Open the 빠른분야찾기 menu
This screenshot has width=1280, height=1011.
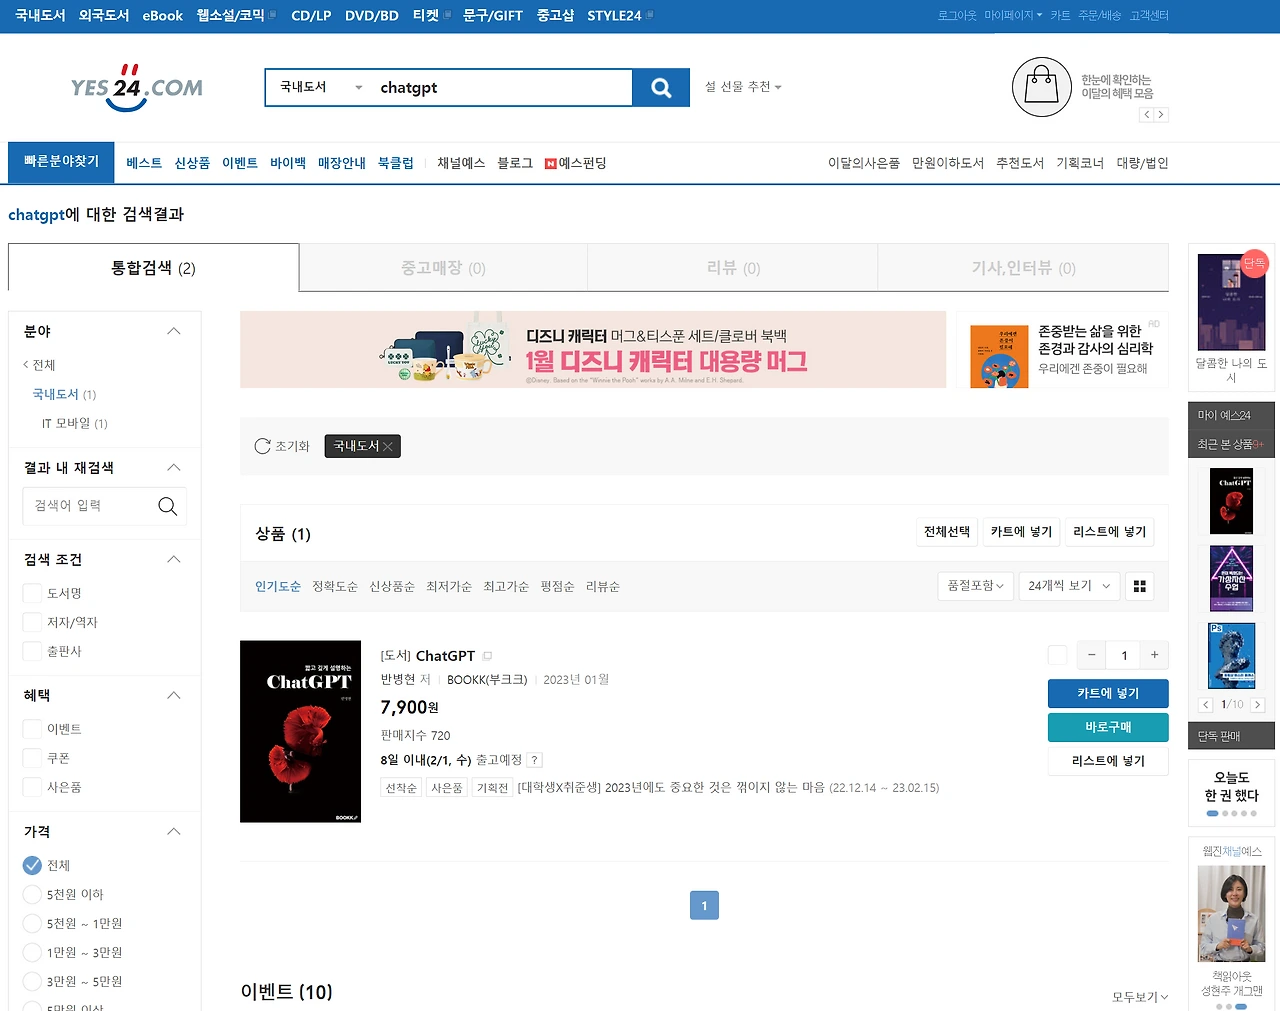[x=61, y=162]
